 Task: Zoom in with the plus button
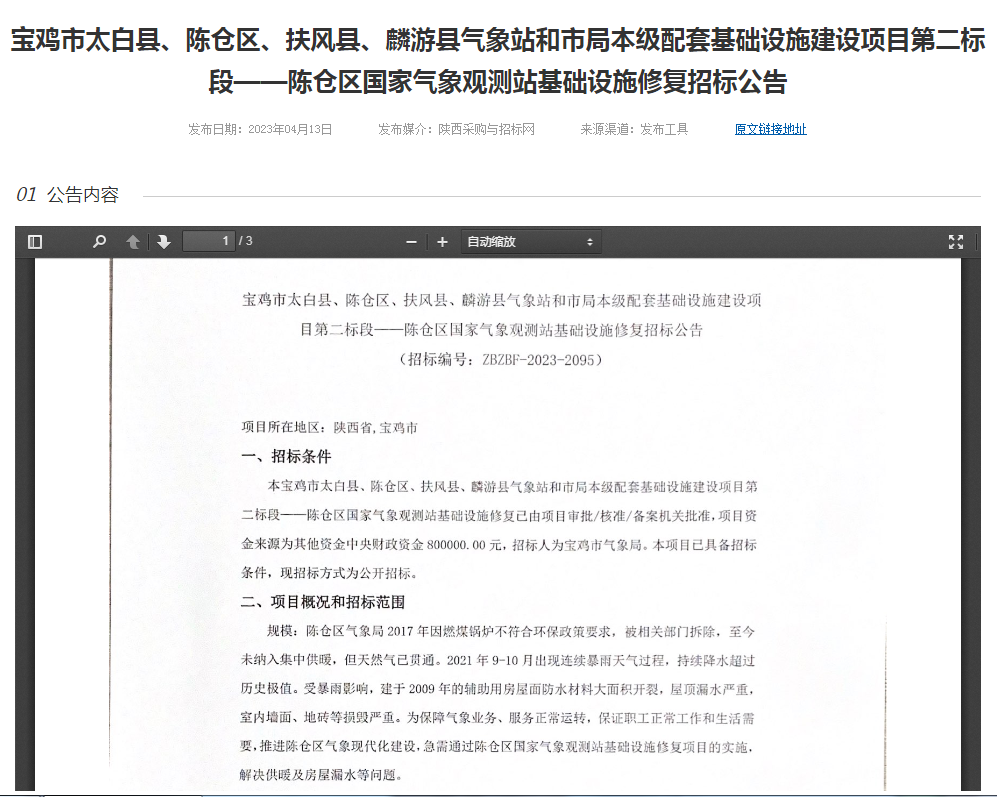pos(443,242)
